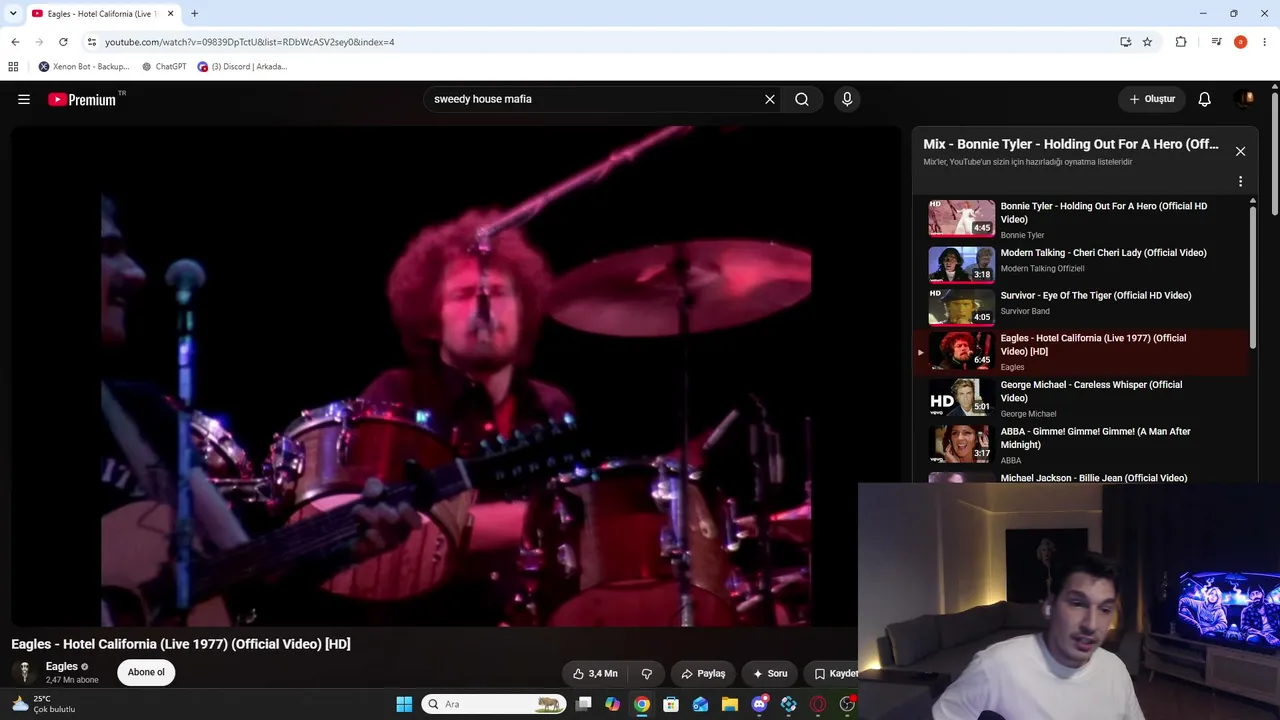View site information icon in address bar
This screenshot has width=1280, height=720.
pyautogui.click(x=92, y=42)
